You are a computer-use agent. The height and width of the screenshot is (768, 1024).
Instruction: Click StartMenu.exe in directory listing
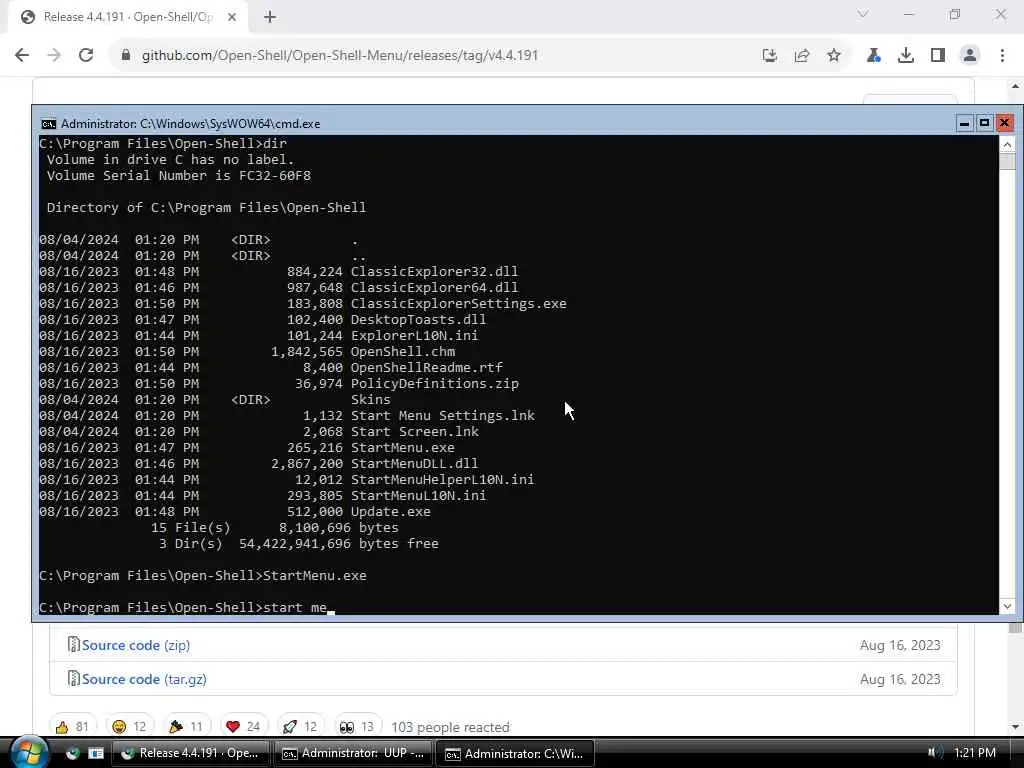(x=402, y=448)
